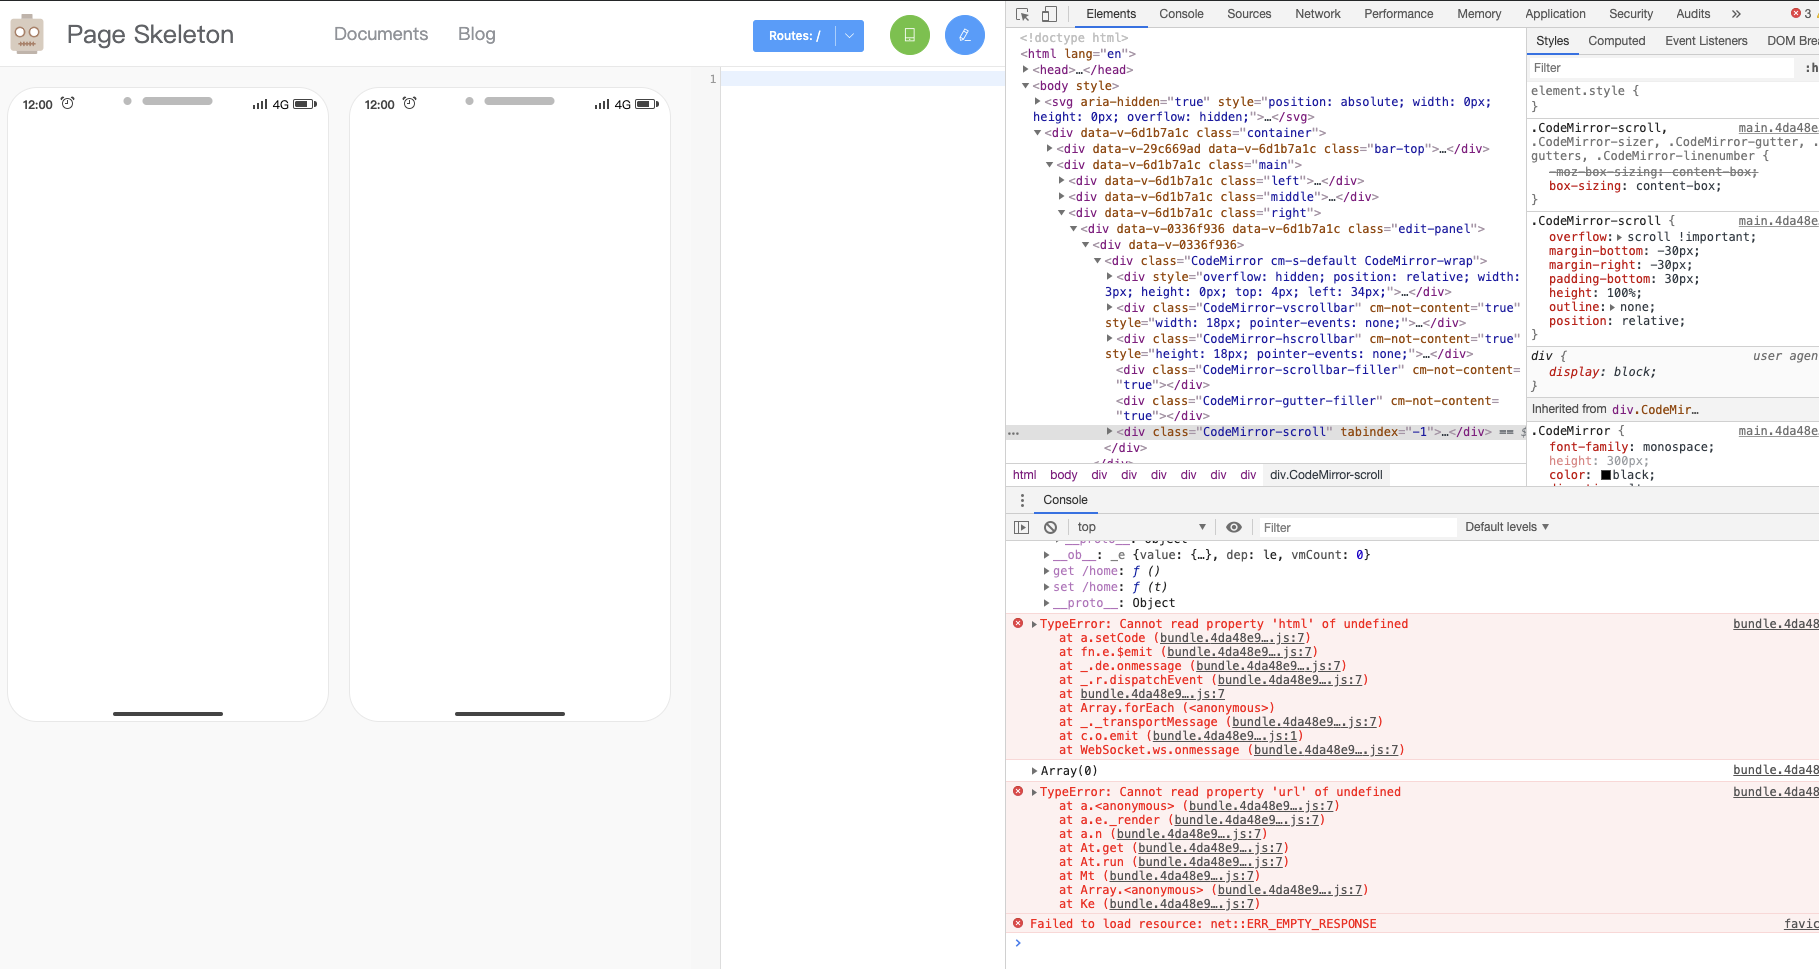
Task: Click the Routes: / button
Action: [x=794, y=36]
